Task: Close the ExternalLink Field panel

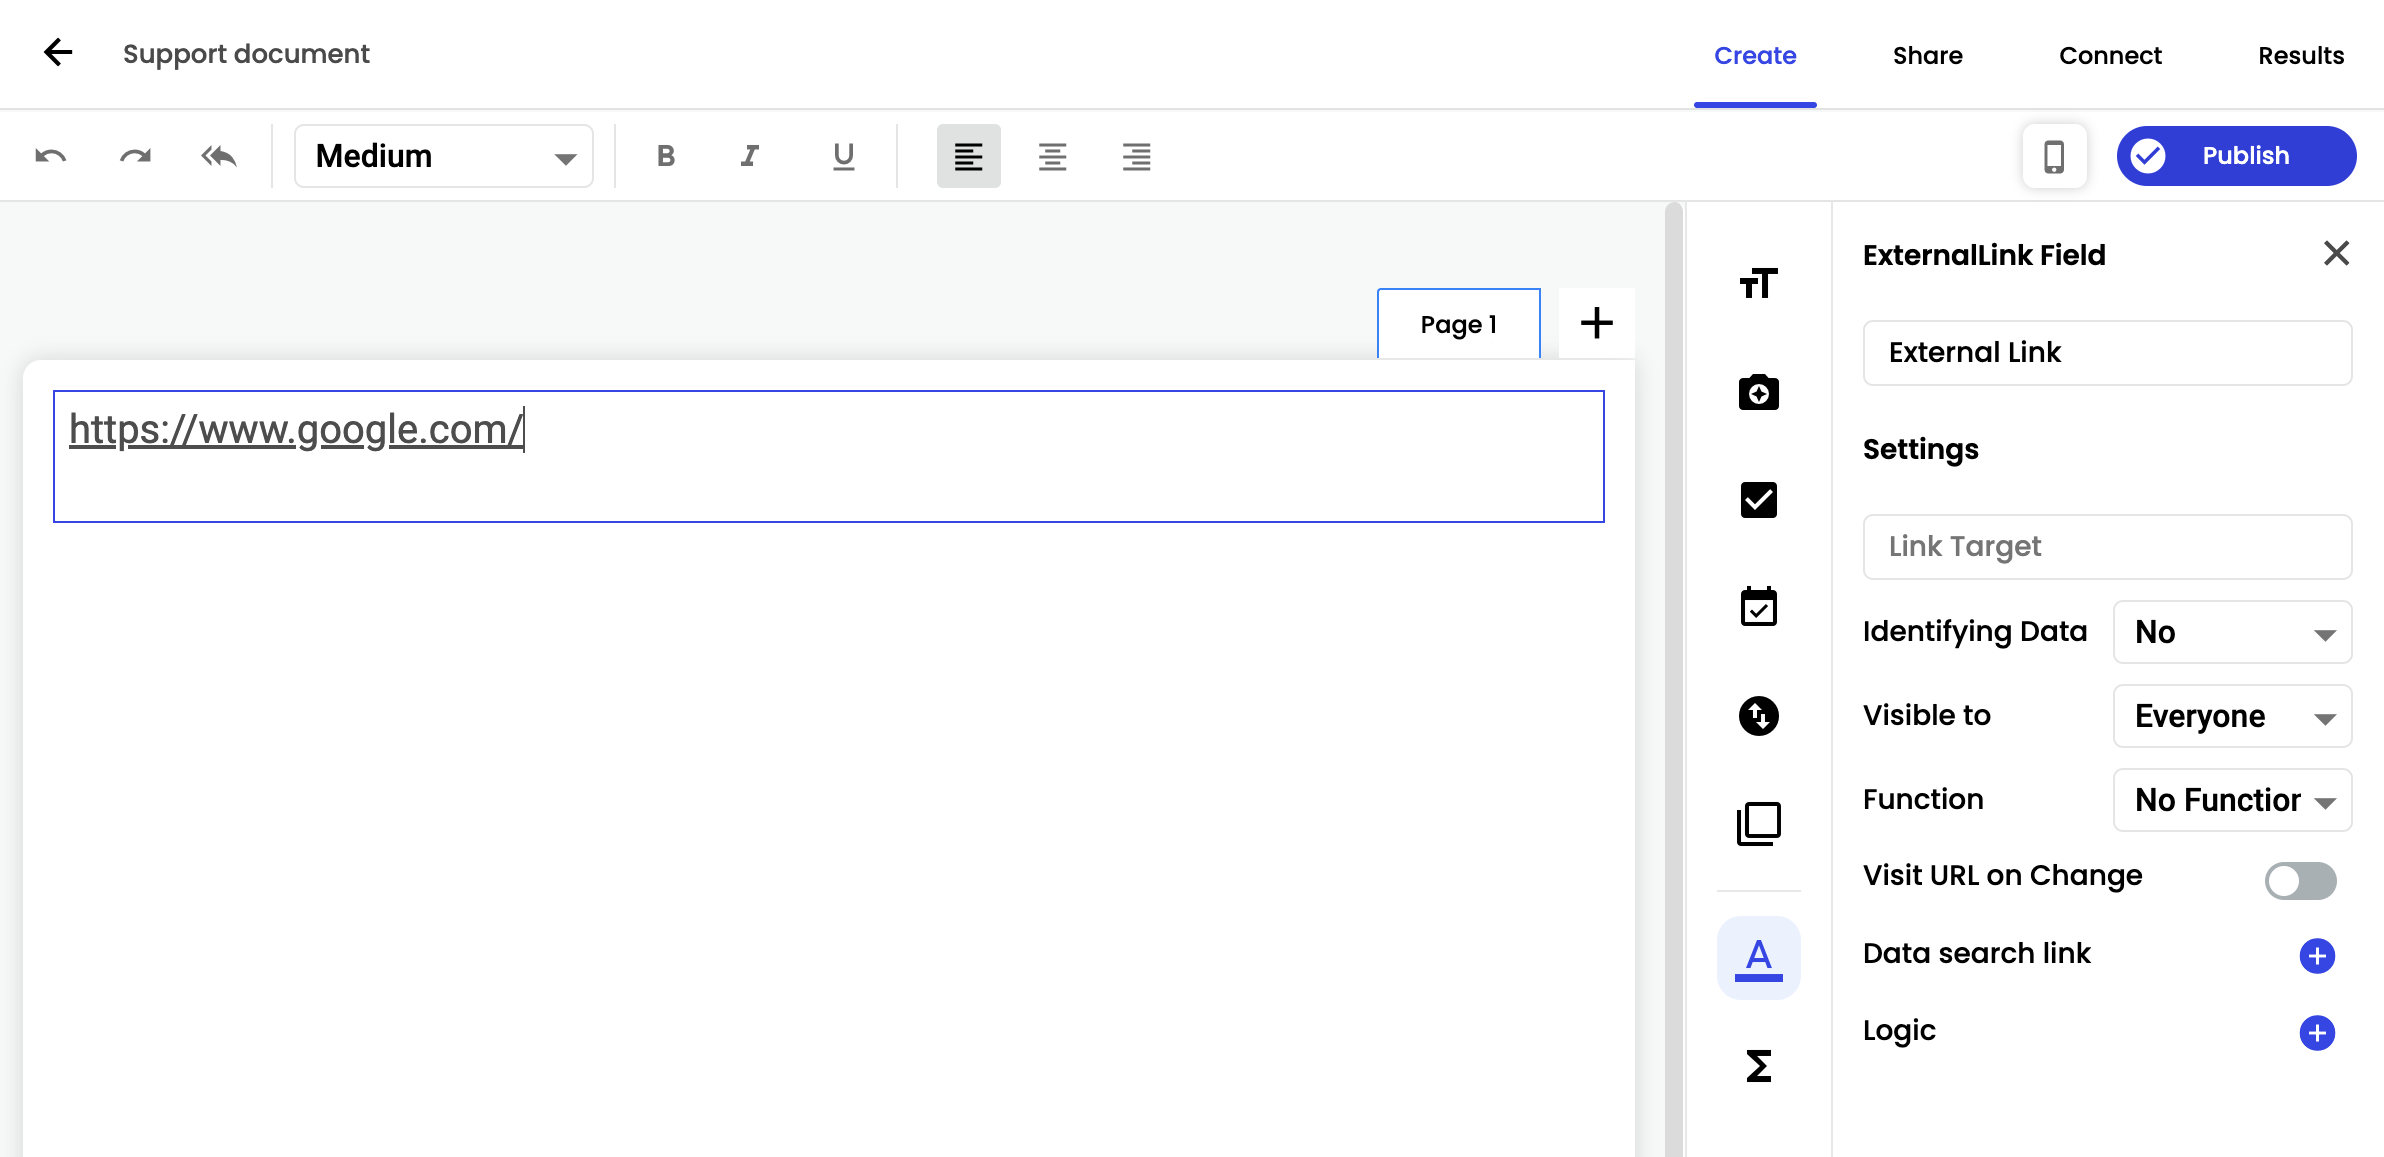Action: click(2336, 253)
